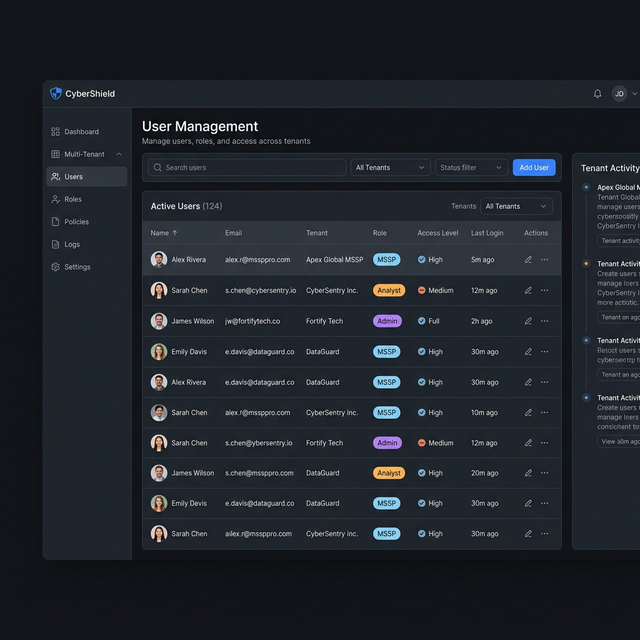Click the 'Tenant an ago' button
The height and width of the screenshot is (640, 640).
coord(619,374)
